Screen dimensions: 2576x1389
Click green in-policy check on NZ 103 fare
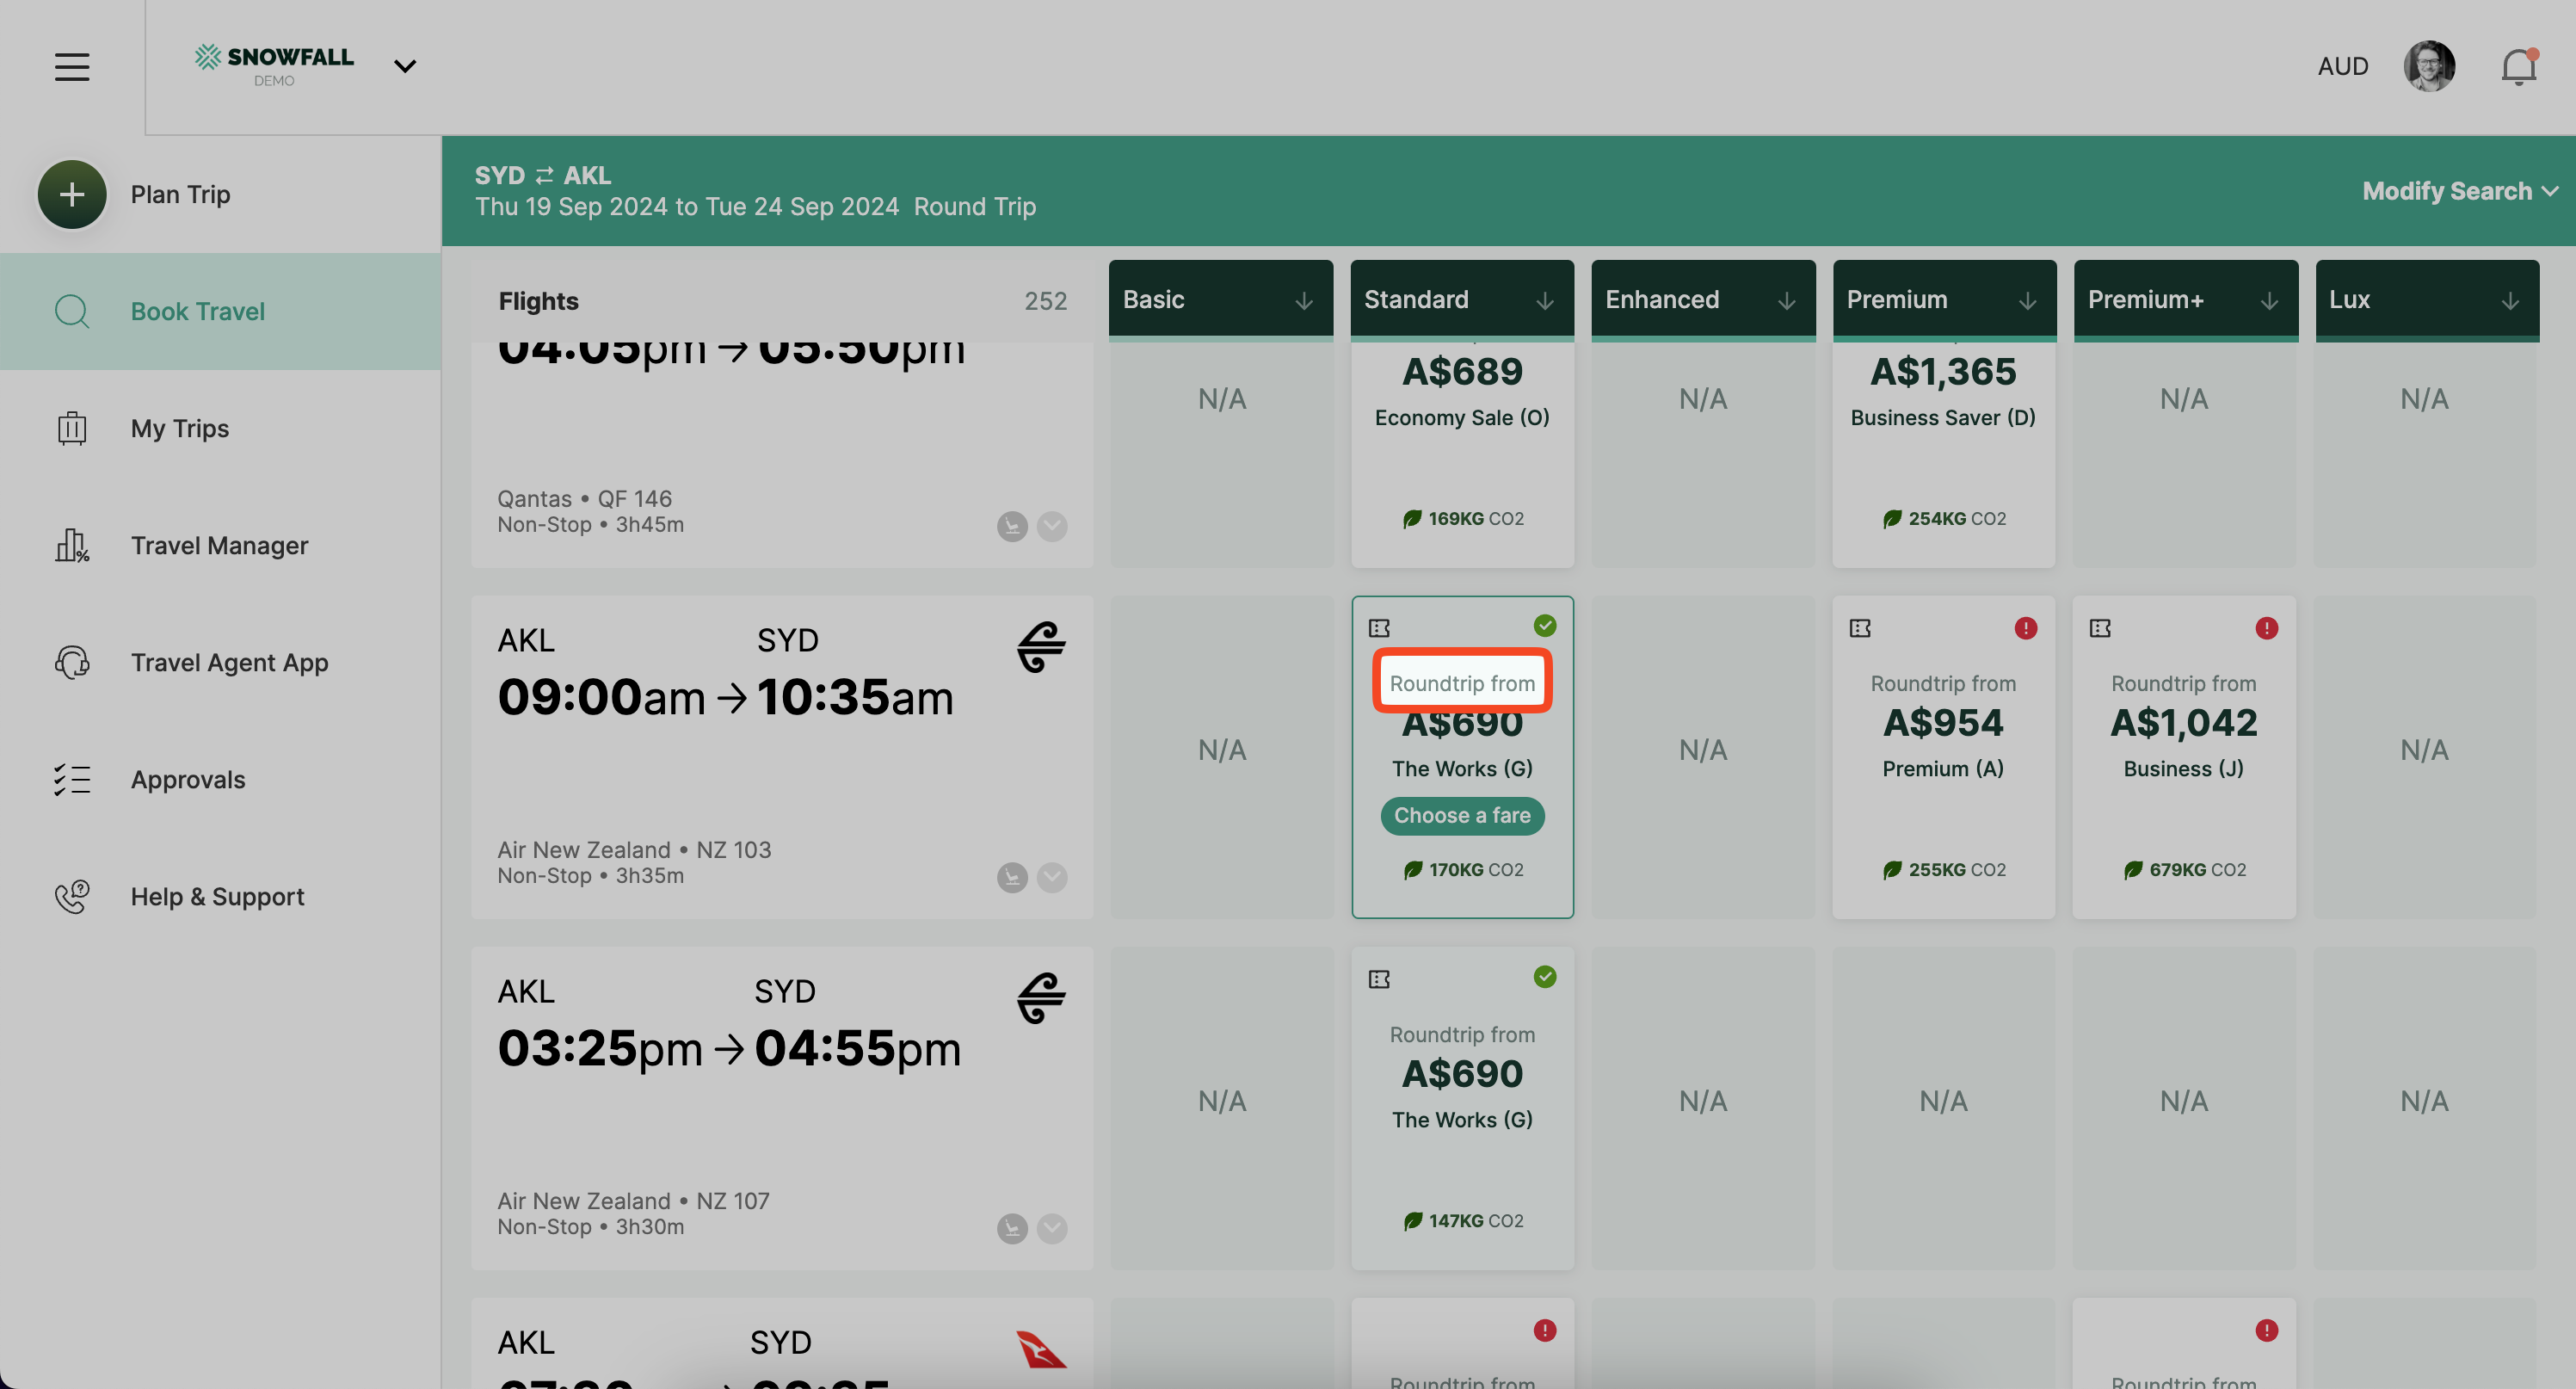click(x=1545, y=625)
